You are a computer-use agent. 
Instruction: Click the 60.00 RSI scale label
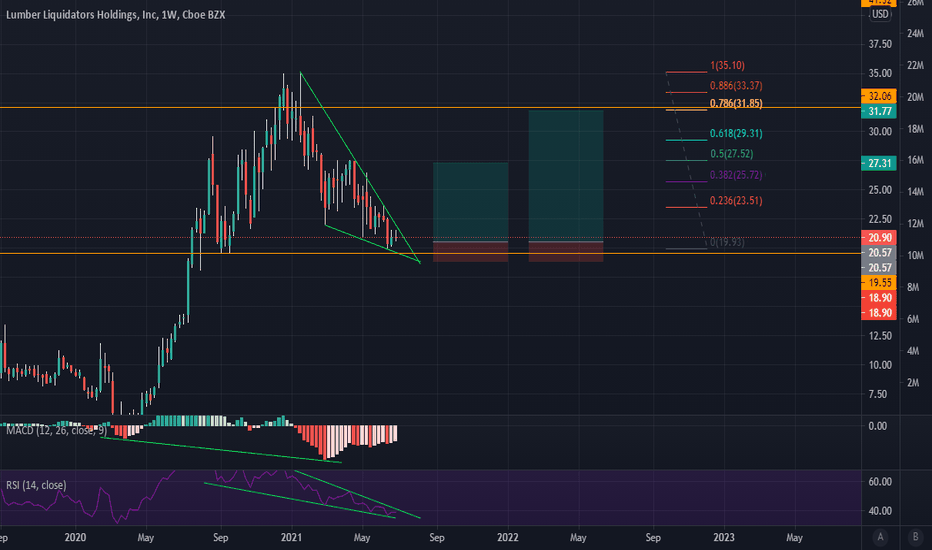pos(880,482)
